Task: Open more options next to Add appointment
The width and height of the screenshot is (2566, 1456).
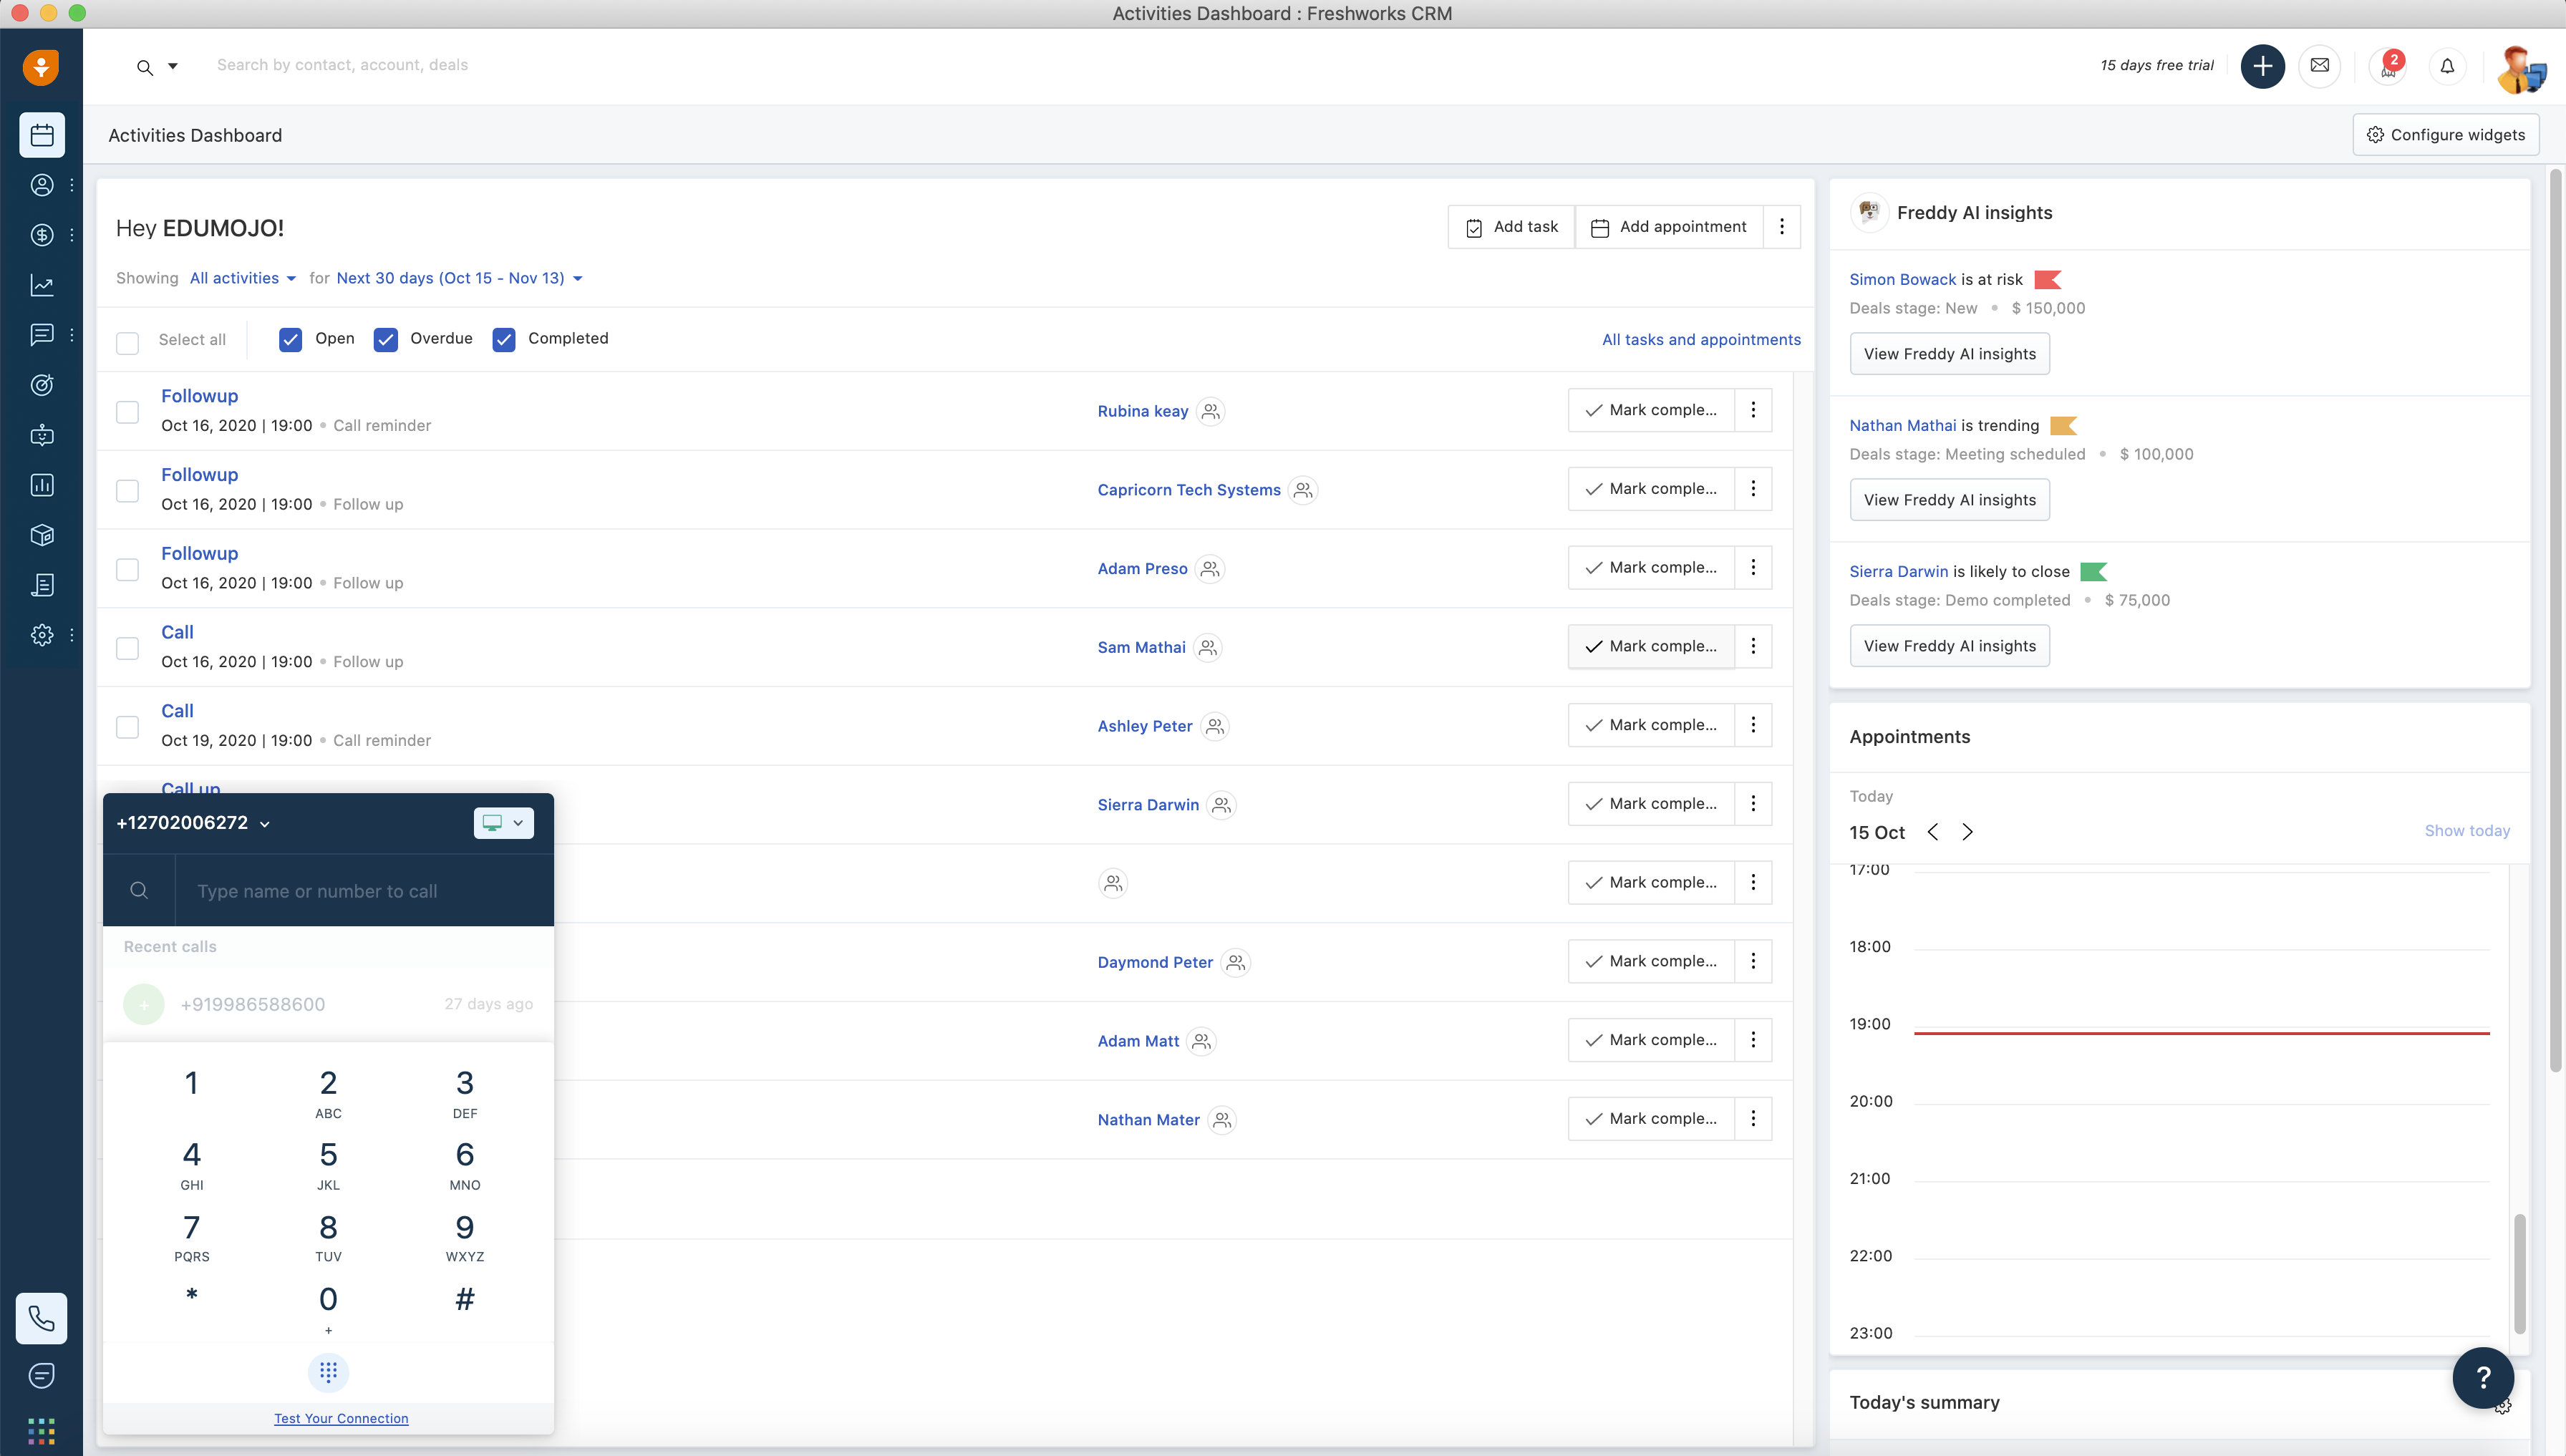Action: click(x=1781, y=226)
